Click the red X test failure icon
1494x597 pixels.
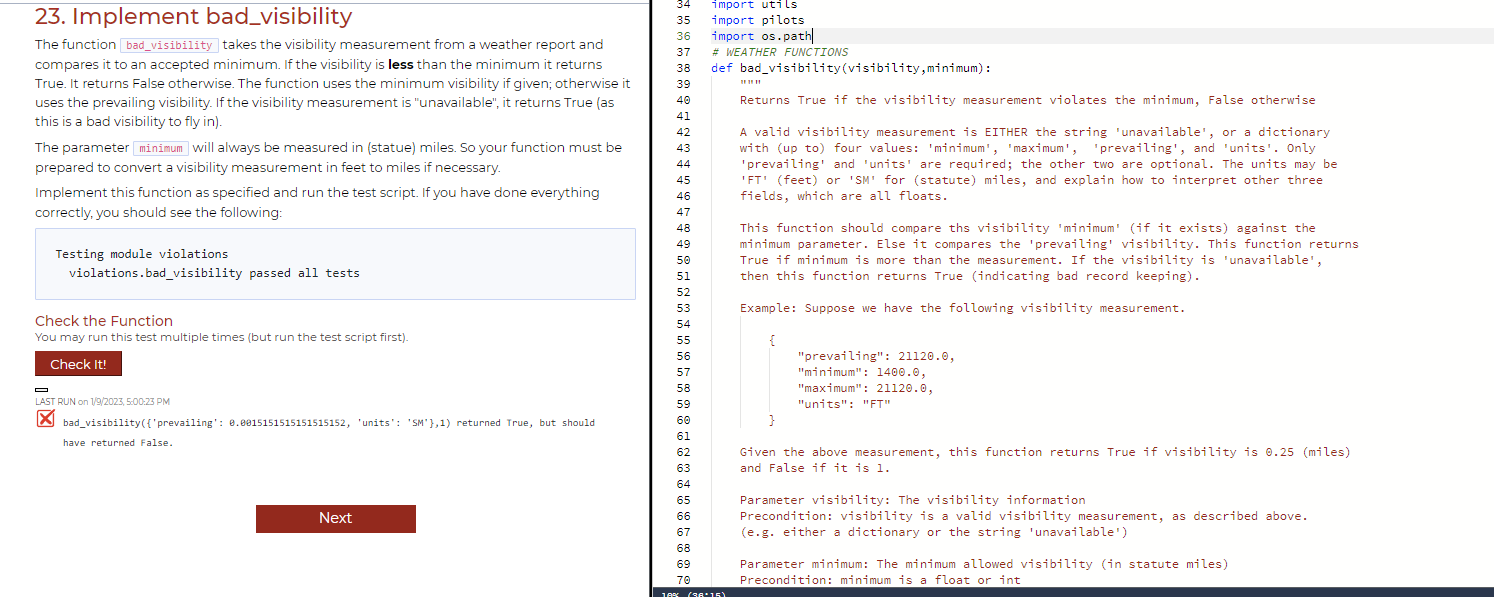[x=44, y=418]
